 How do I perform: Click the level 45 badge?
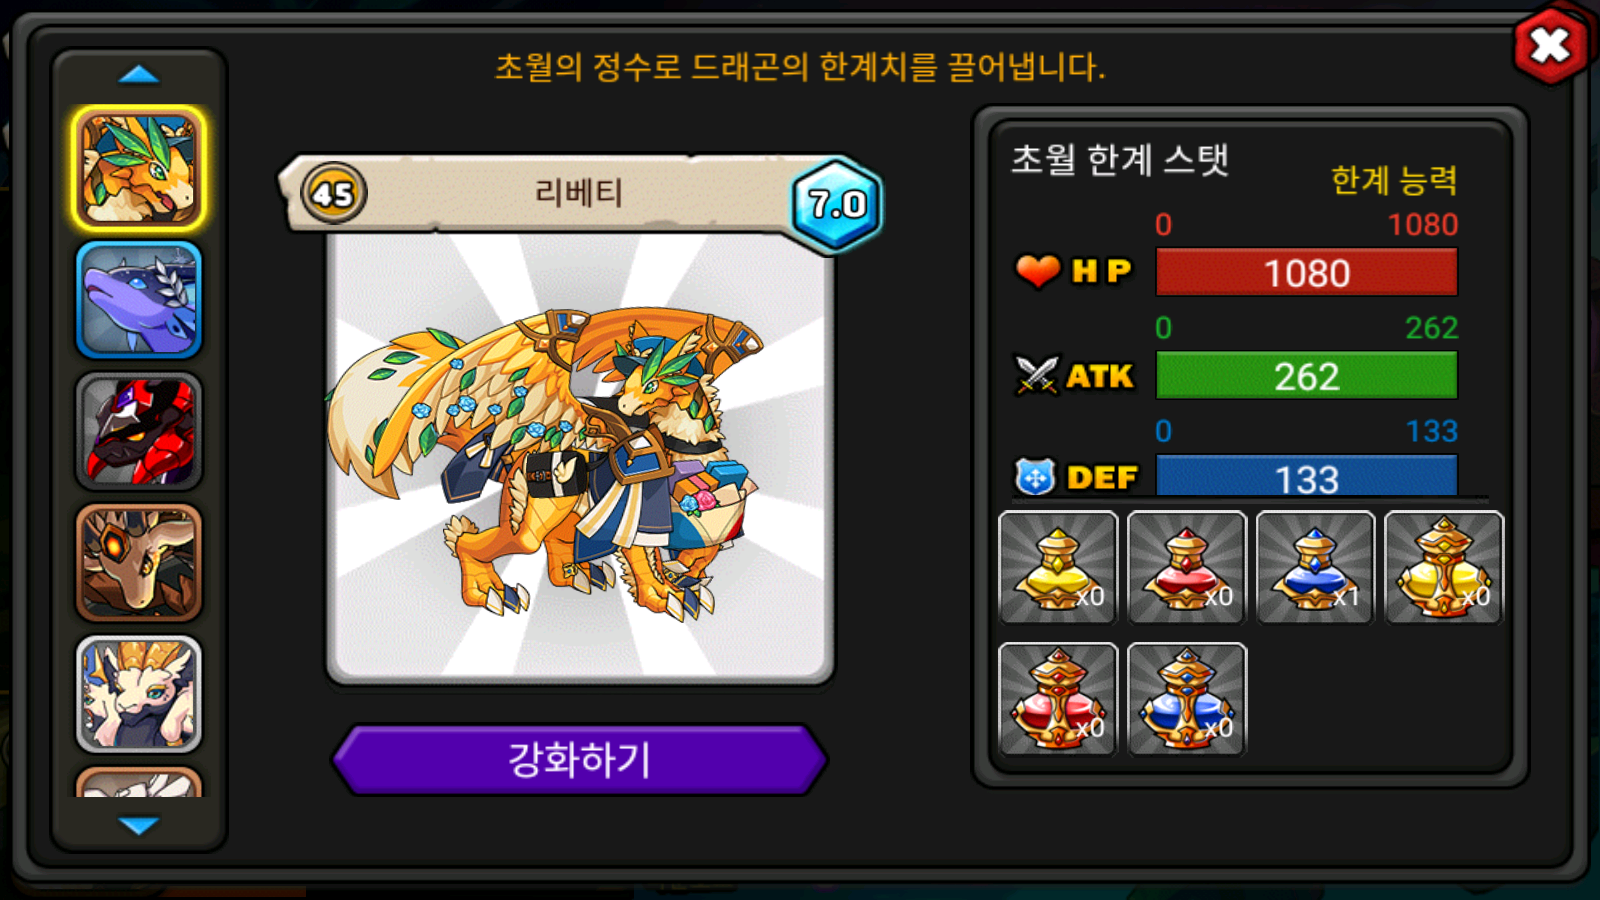[334, 193]
